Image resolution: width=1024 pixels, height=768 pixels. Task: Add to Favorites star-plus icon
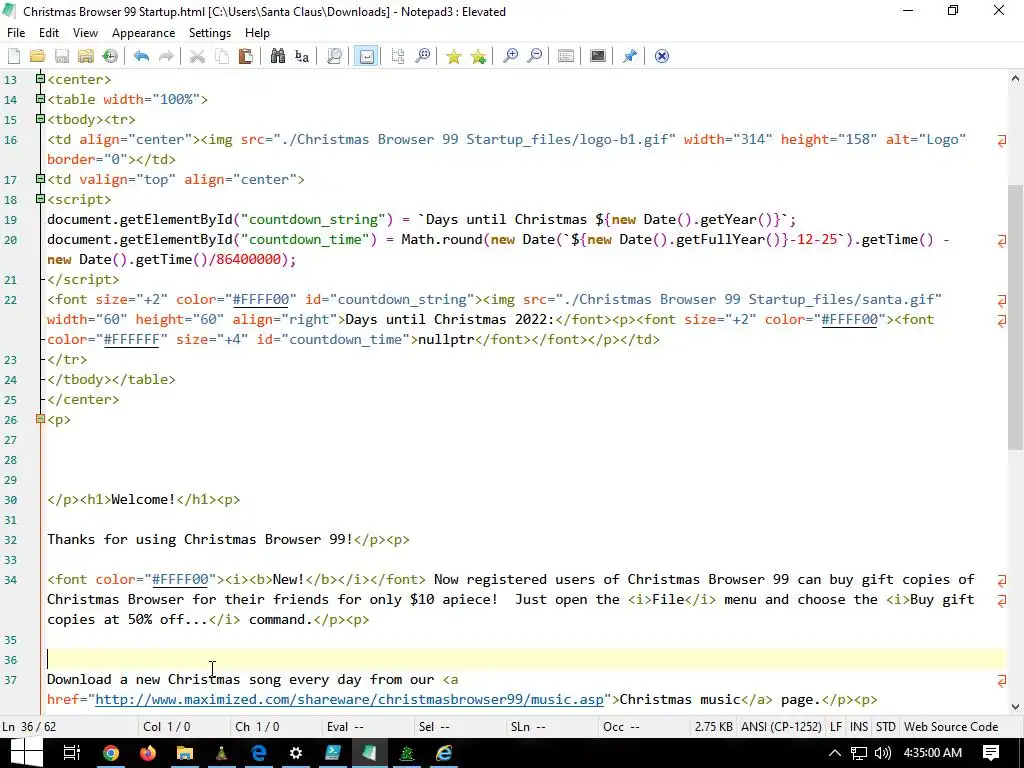point(478,56)
